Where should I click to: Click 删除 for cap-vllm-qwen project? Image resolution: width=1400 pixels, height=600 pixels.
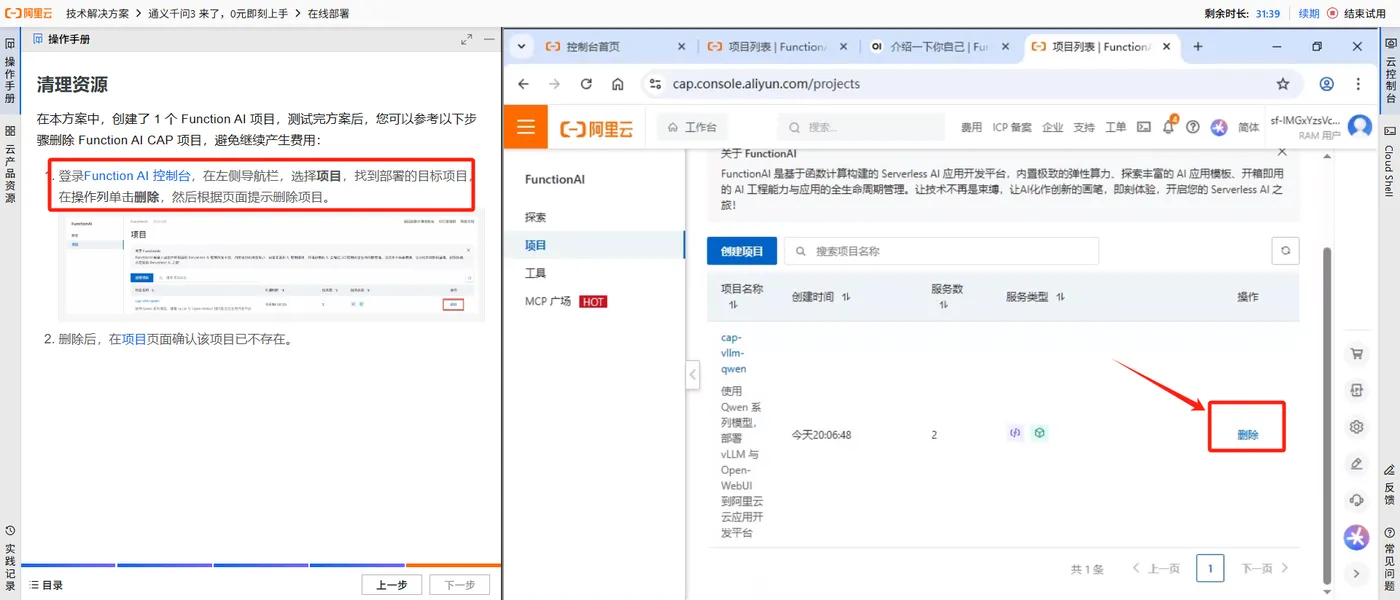point(1247,435)
